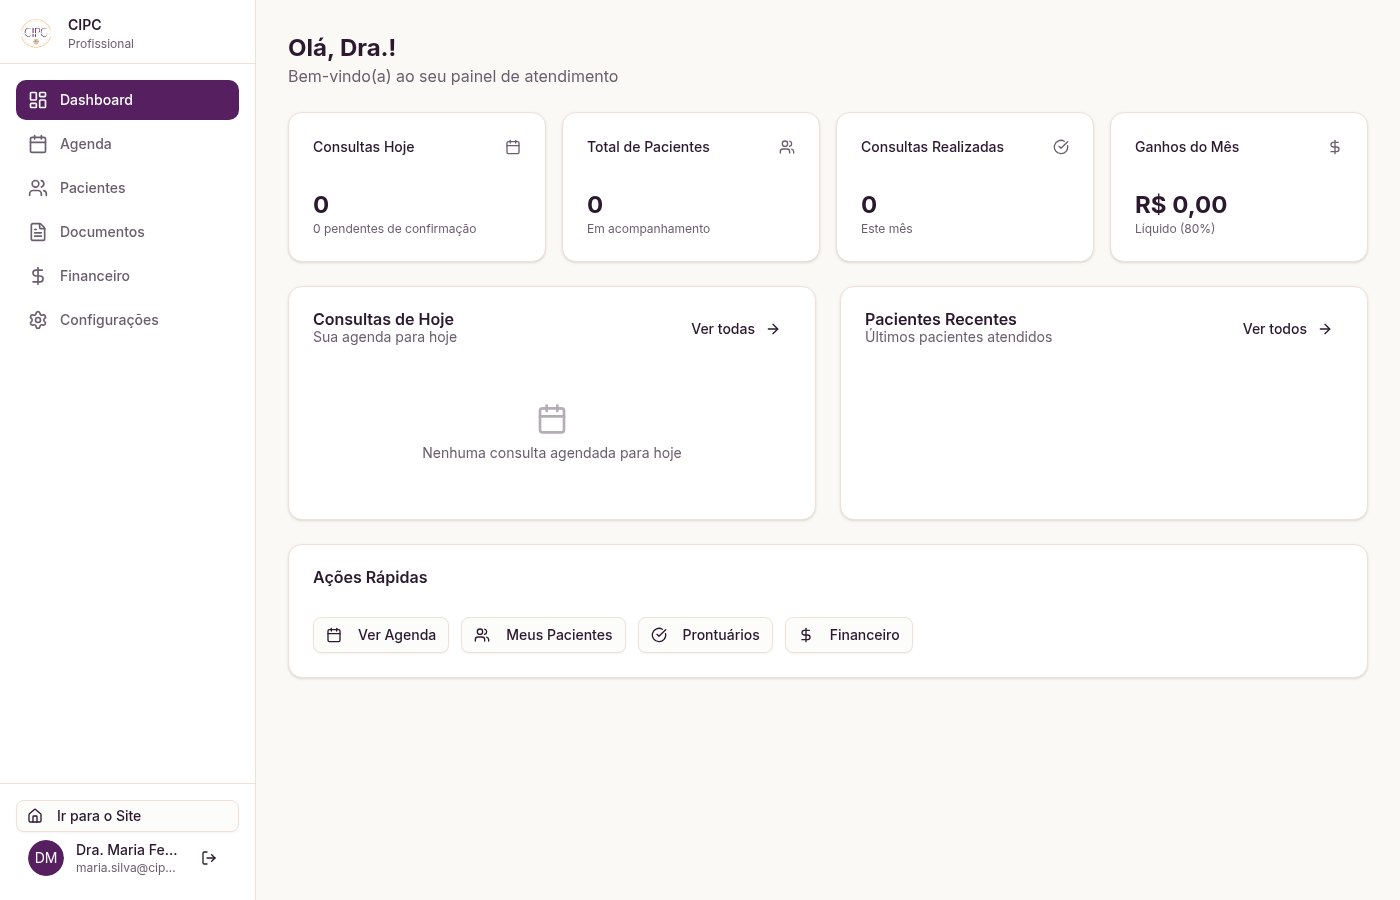Screen dimensions: 1400x900
Task: Click the DM user avatar
Action: [46, 858]
